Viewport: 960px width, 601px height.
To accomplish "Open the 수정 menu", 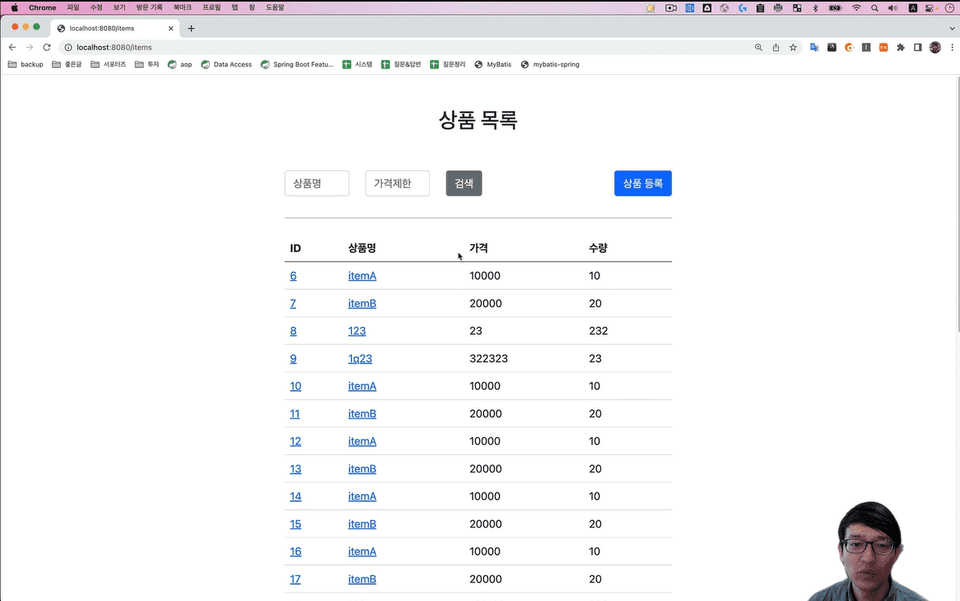I will pyautogui.click(x=96, y=8).
